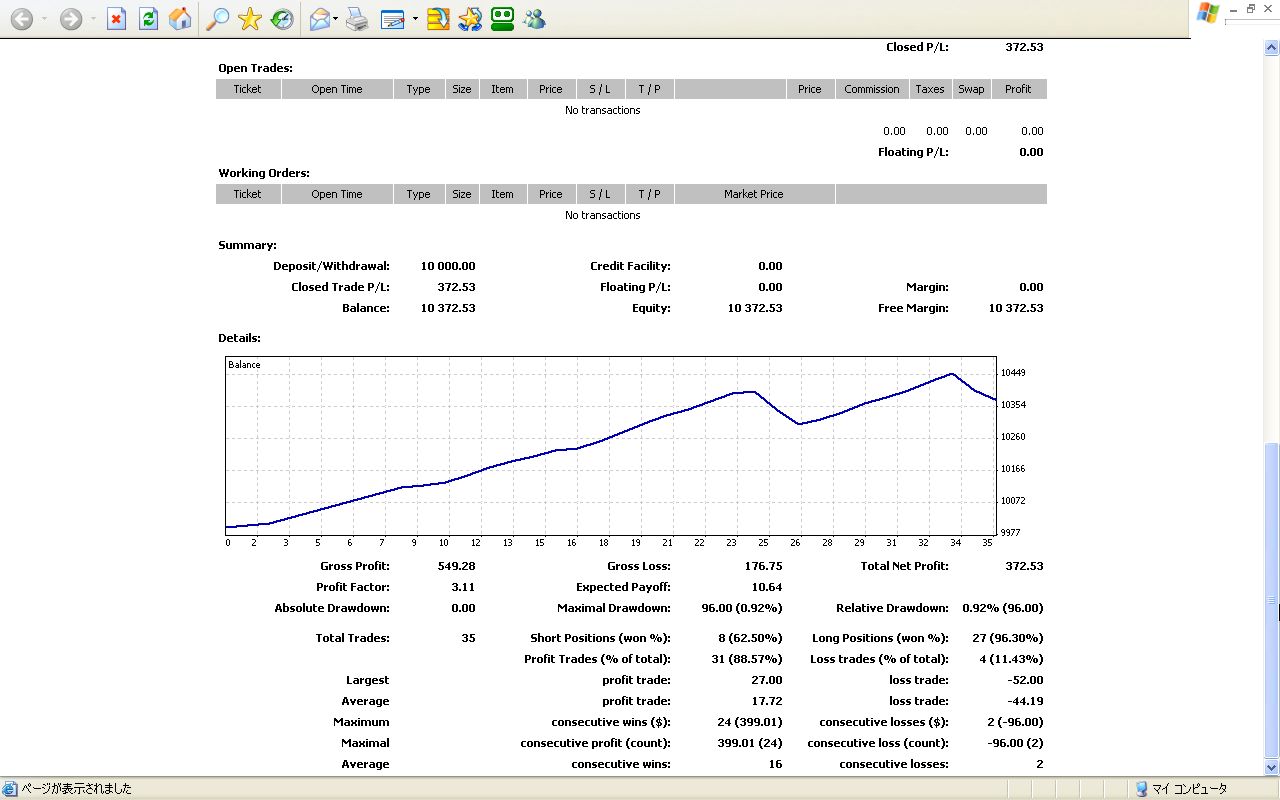
Task: Open Favorites star icon
Action: pyautogui.click(x=250, y=19)
